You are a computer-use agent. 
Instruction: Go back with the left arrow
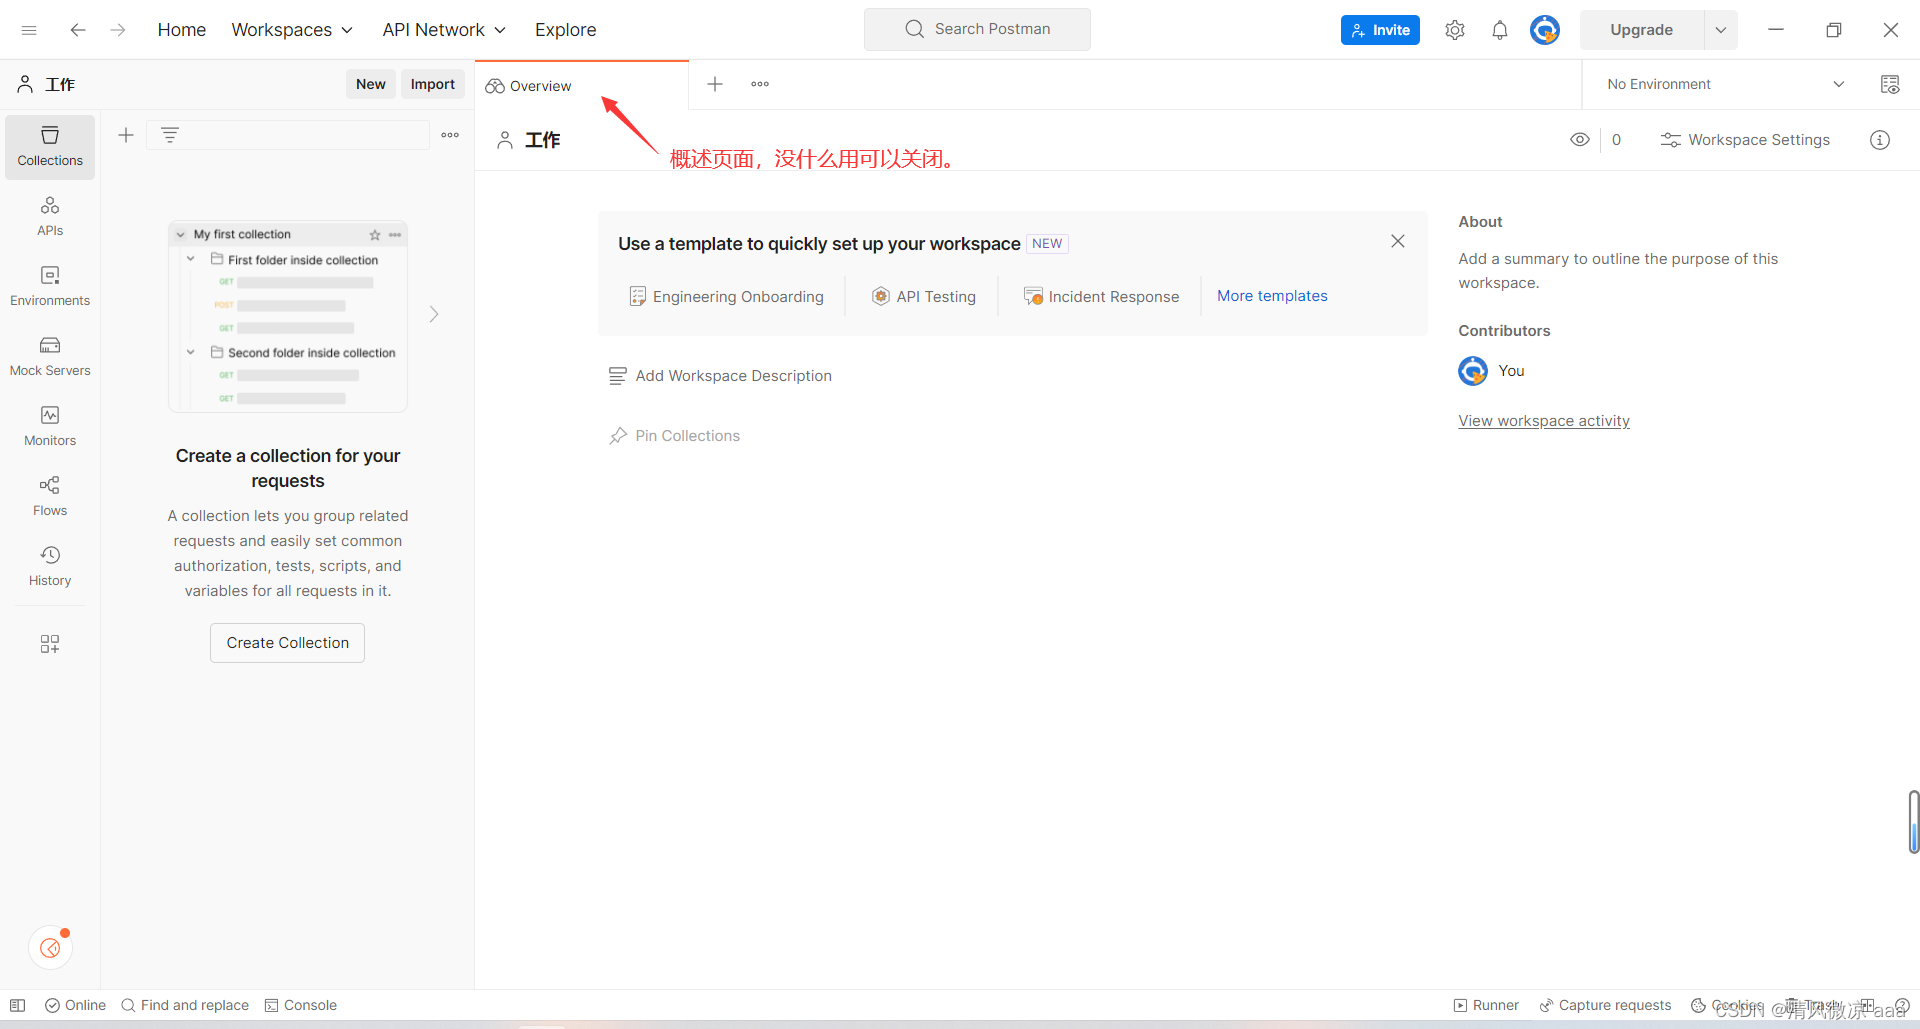(78, 30)
